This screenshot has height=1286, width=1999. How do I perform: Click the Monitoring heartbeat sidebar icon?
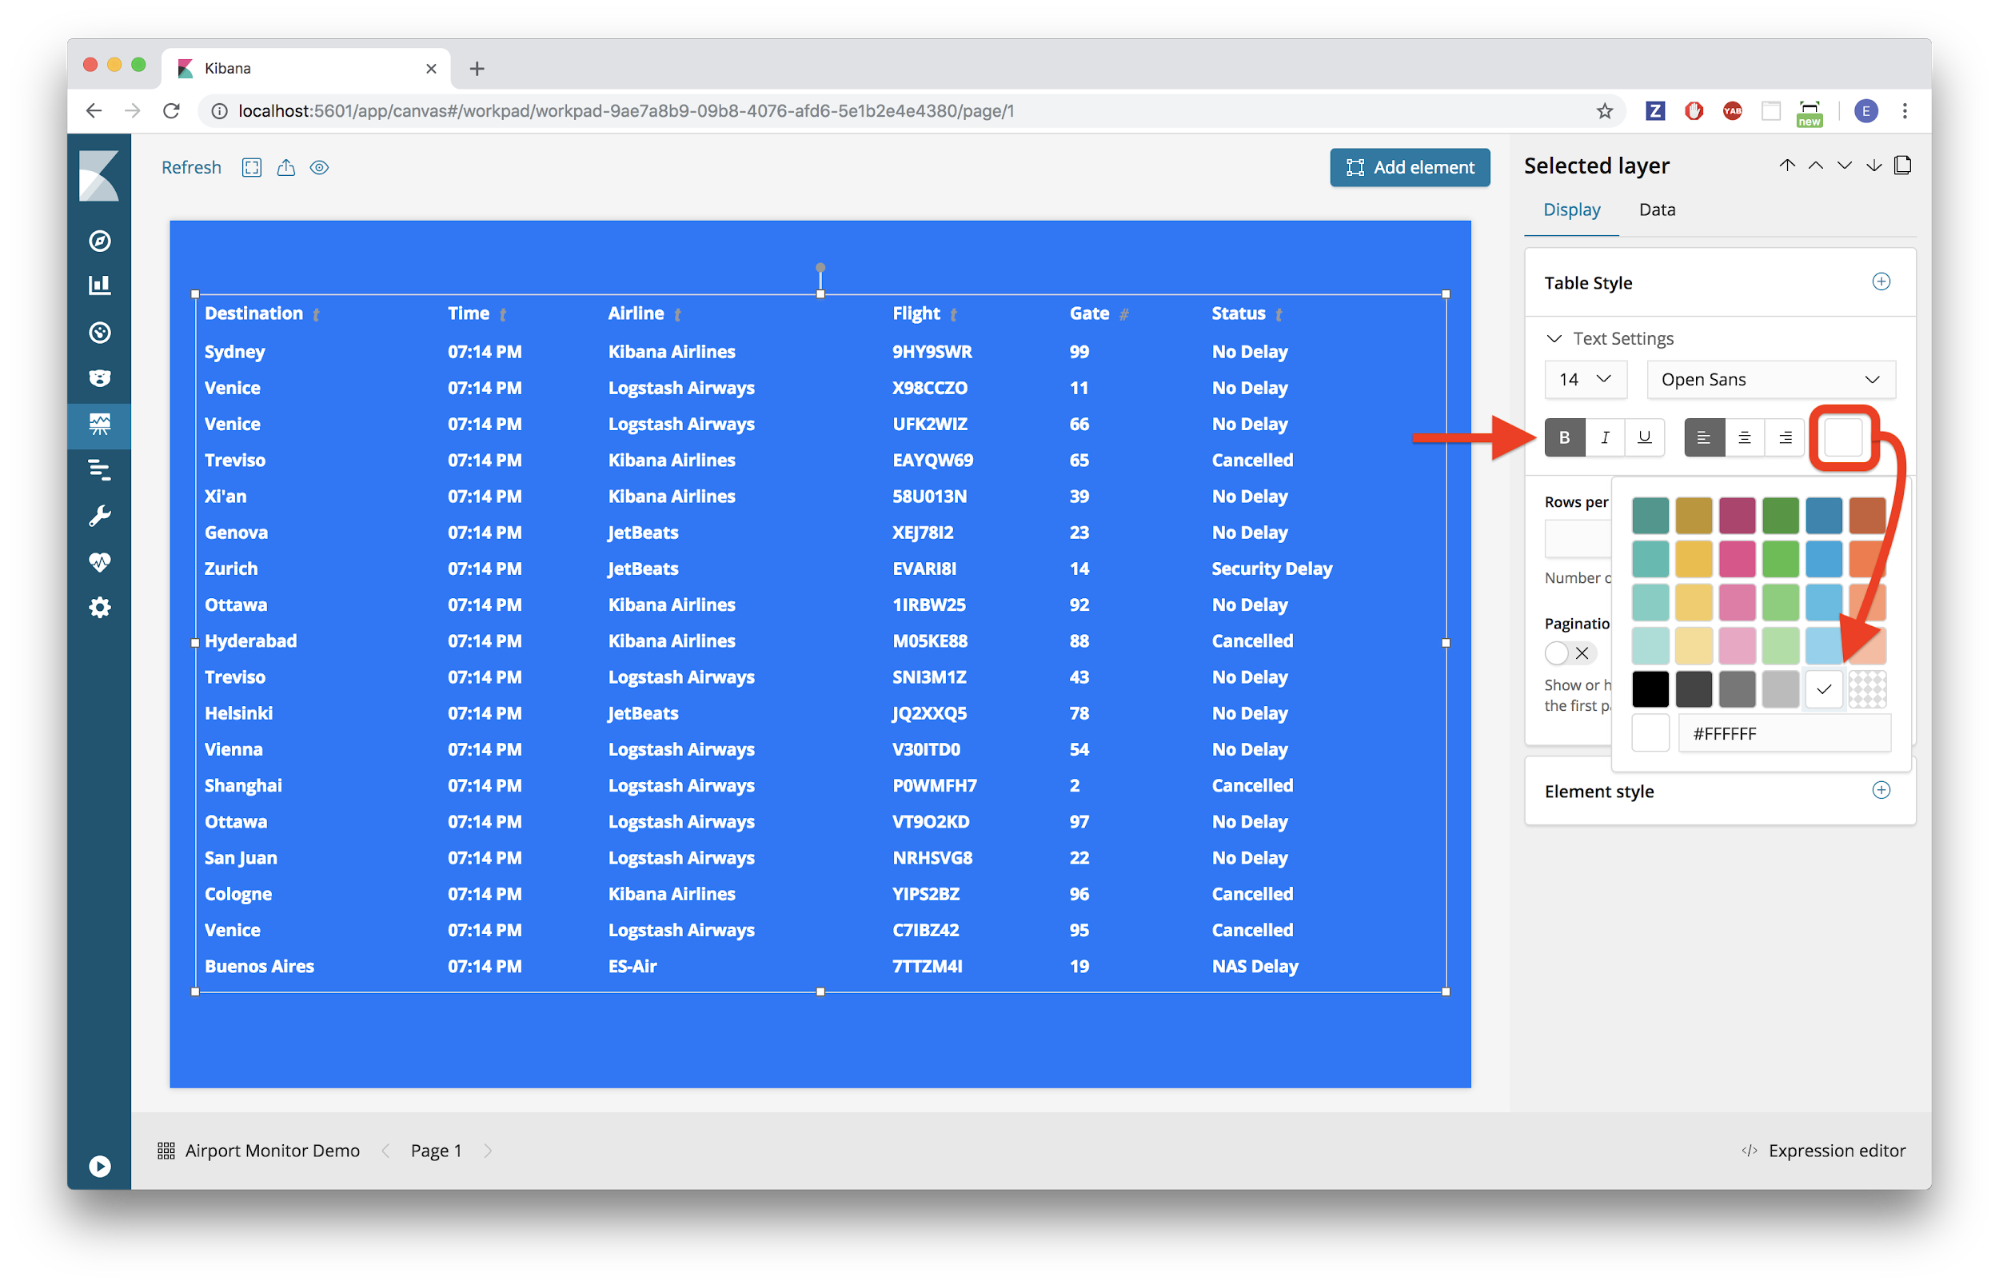[100, 562]
